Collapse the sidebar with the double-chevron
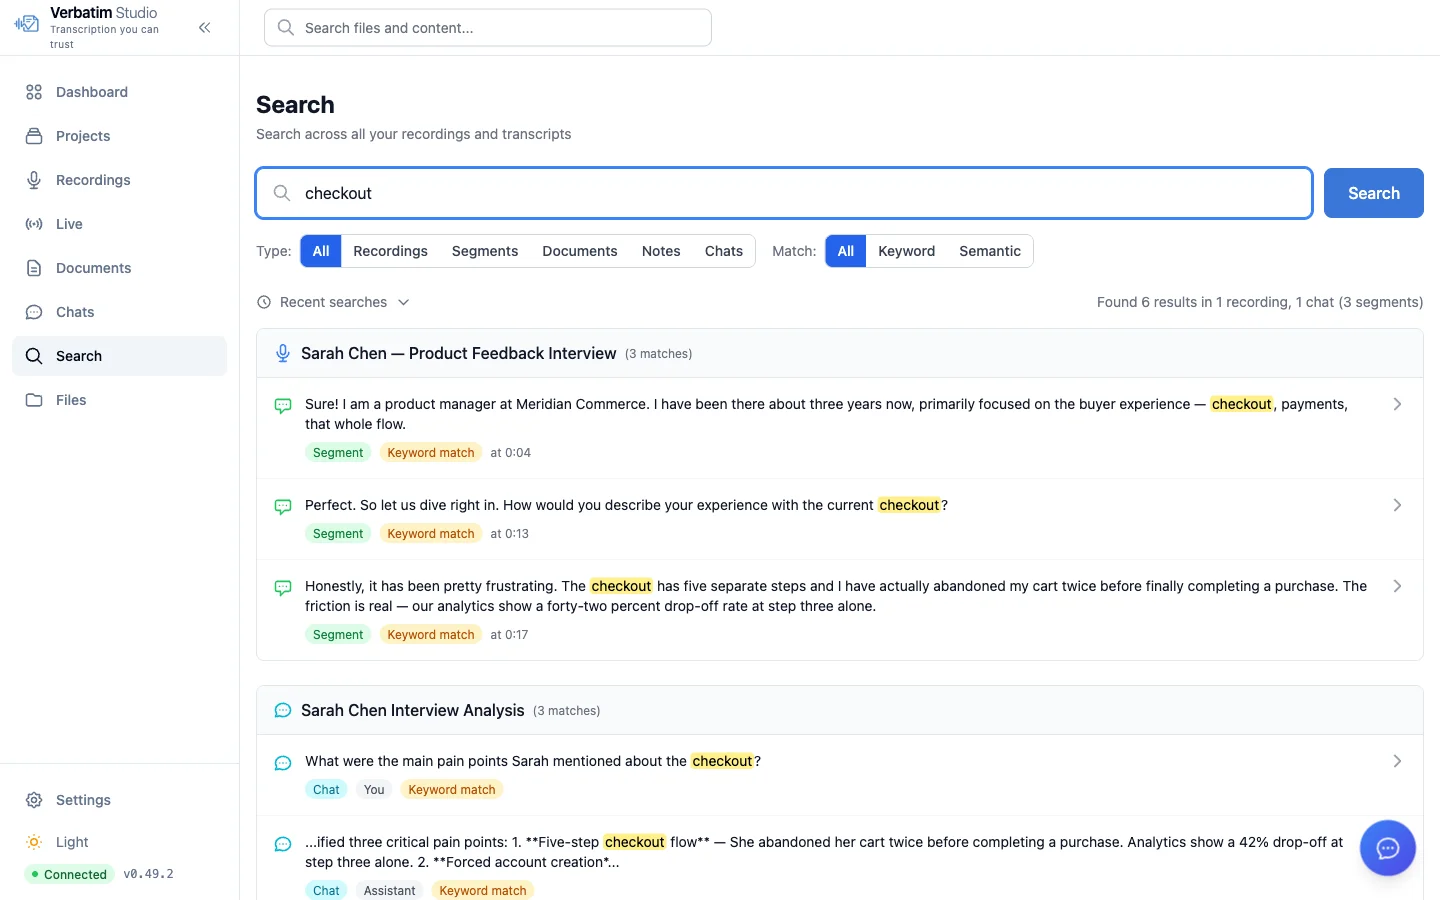This screenshot has height=900, width=1440. pyautogui.click(x=205, y=27)
